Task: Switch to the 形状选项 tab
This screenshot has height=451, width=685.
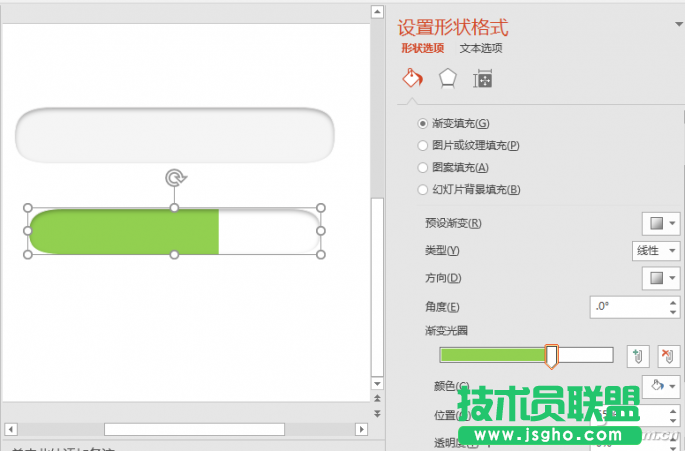Action: point(422,48)
